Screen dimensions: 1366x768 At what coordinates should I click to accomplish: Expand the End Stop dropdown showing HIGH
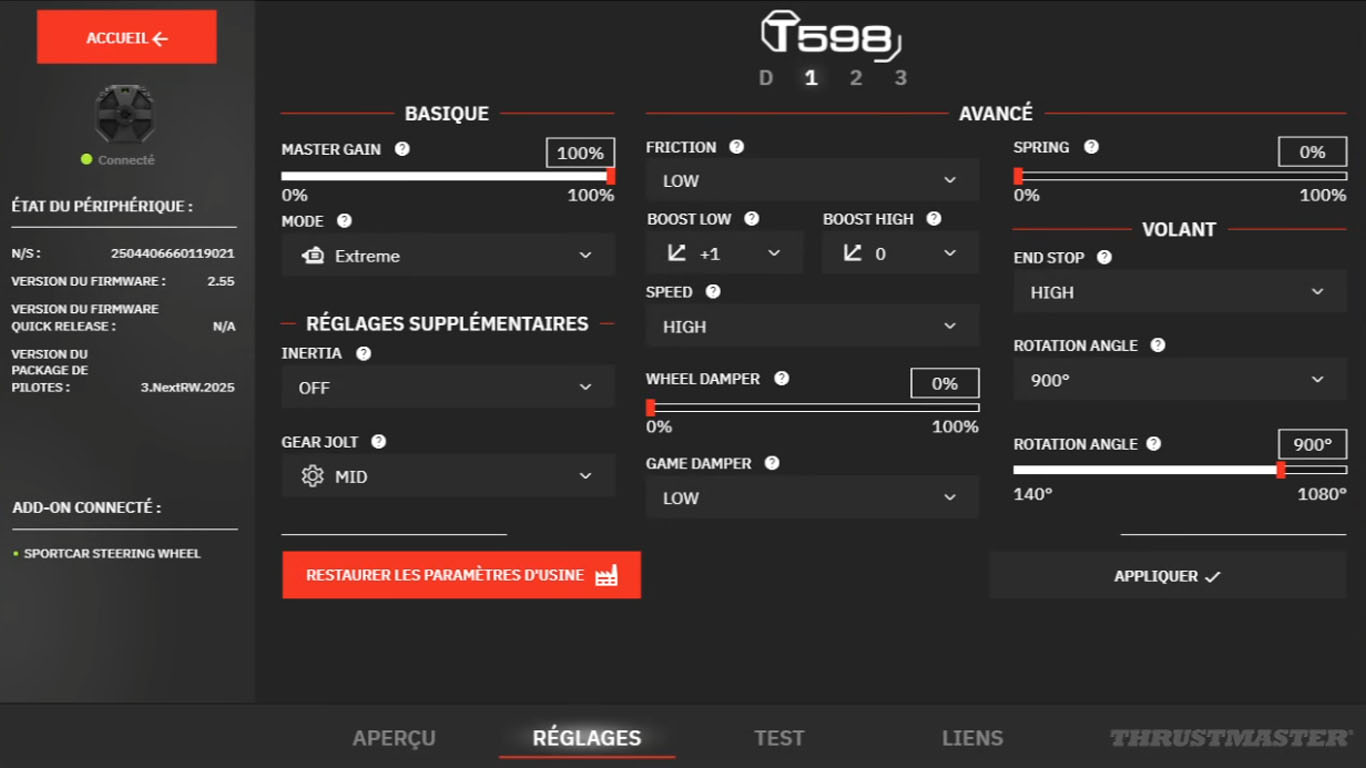1180,292
